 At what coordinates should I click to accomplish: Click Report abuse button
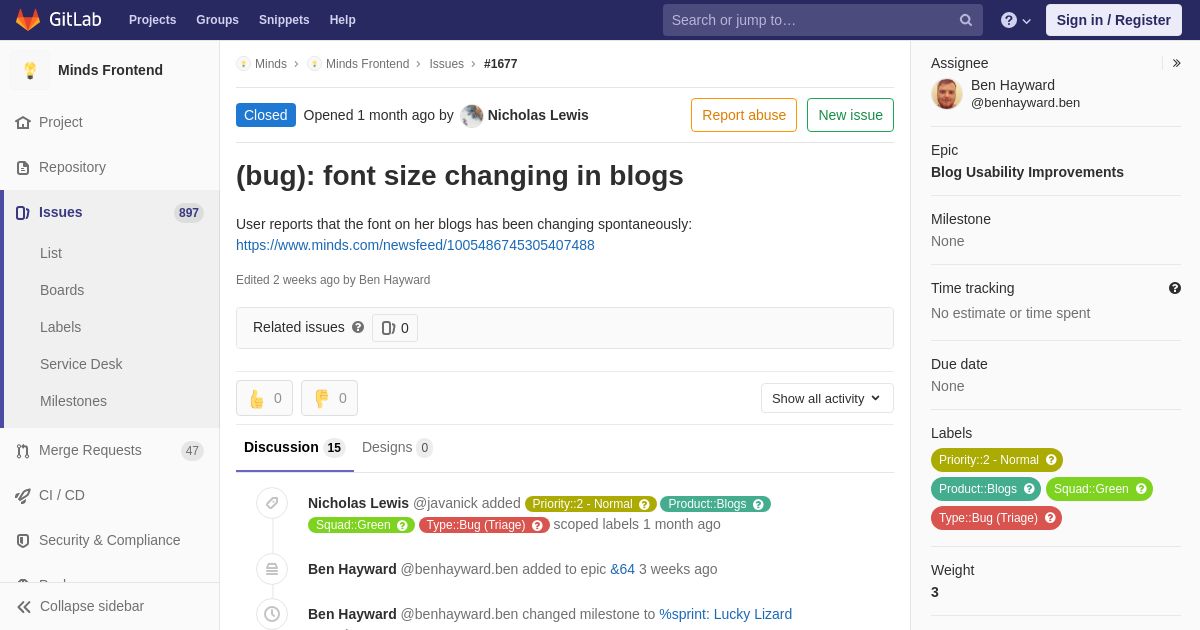(744, 115)
